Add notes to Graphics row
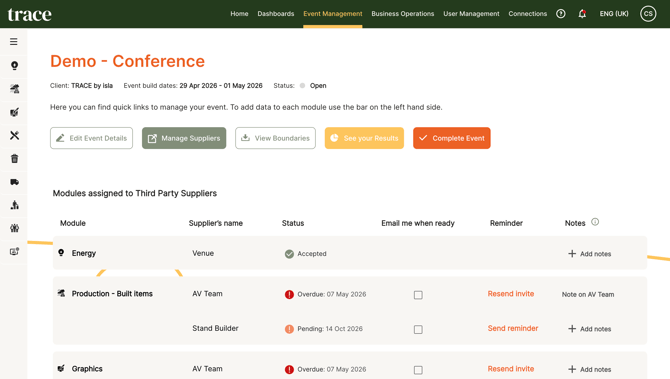 (x=589, y=370)
